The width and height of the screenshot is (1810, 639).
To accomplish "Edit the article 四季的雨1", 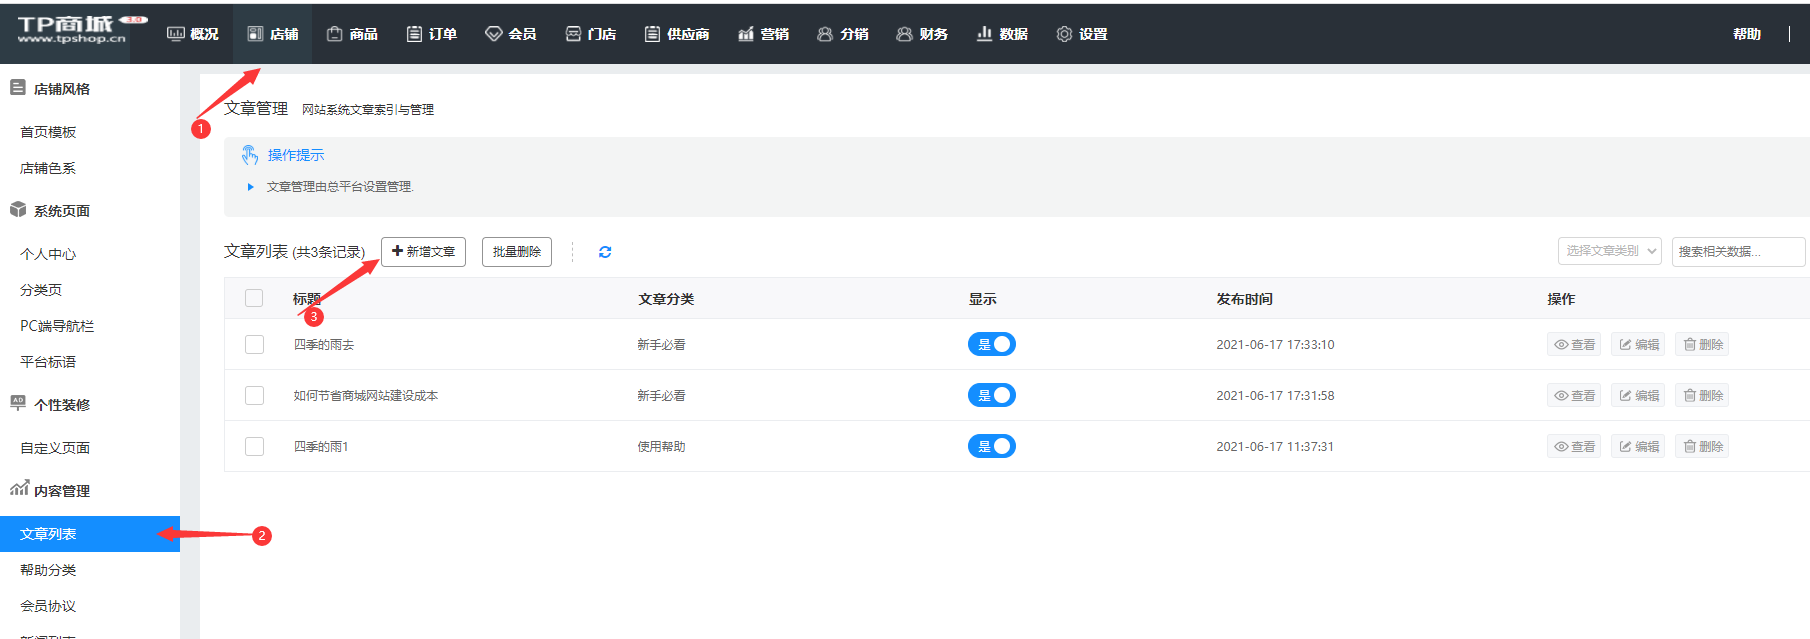I will (1638, 447).
